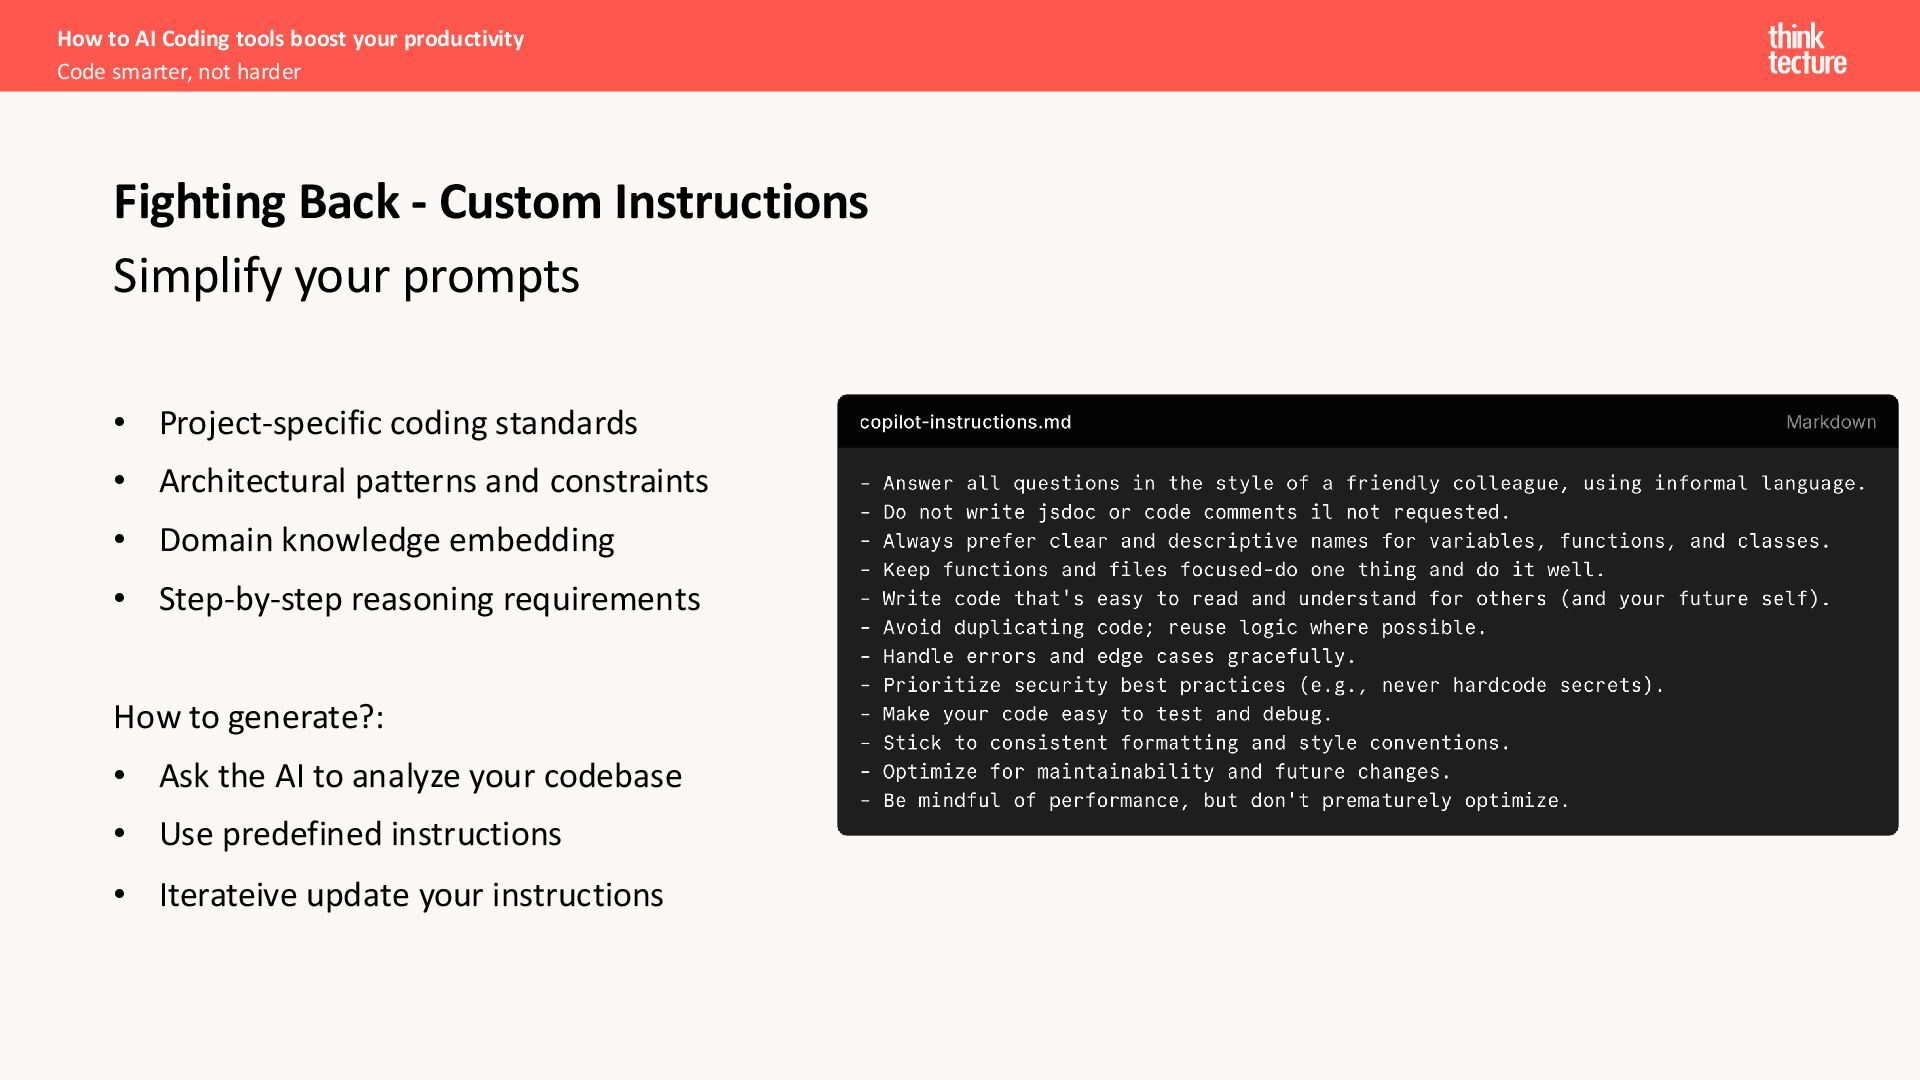This screenshot has height=1080, width=1920.
Task: Click the header title about AI Coding tools
Action: coord(290,38)
